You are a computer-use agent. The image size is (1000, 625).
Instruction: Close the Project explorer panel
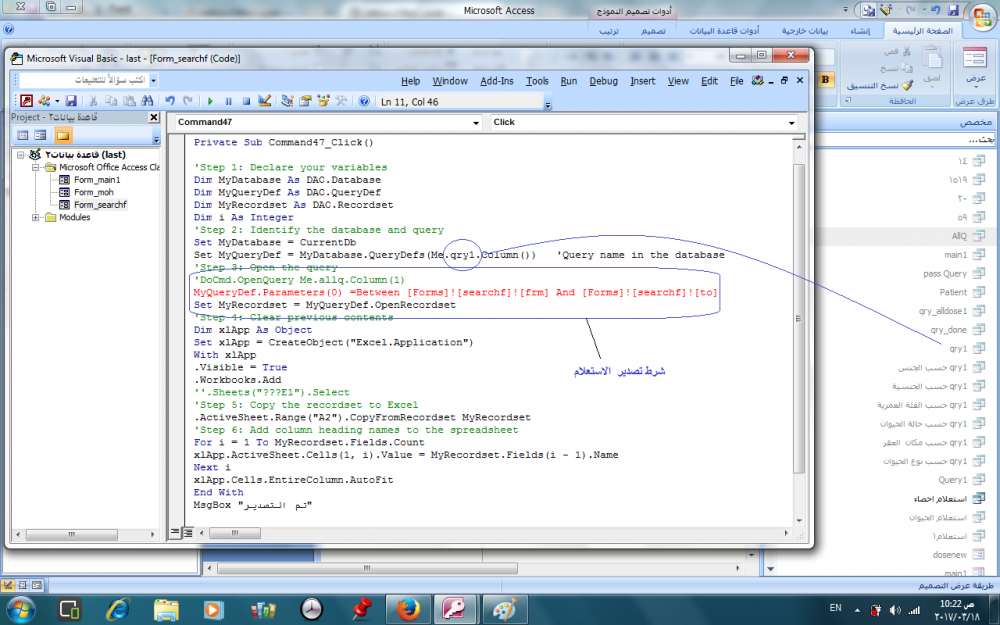pyautogui.click(x=154, y=117)
